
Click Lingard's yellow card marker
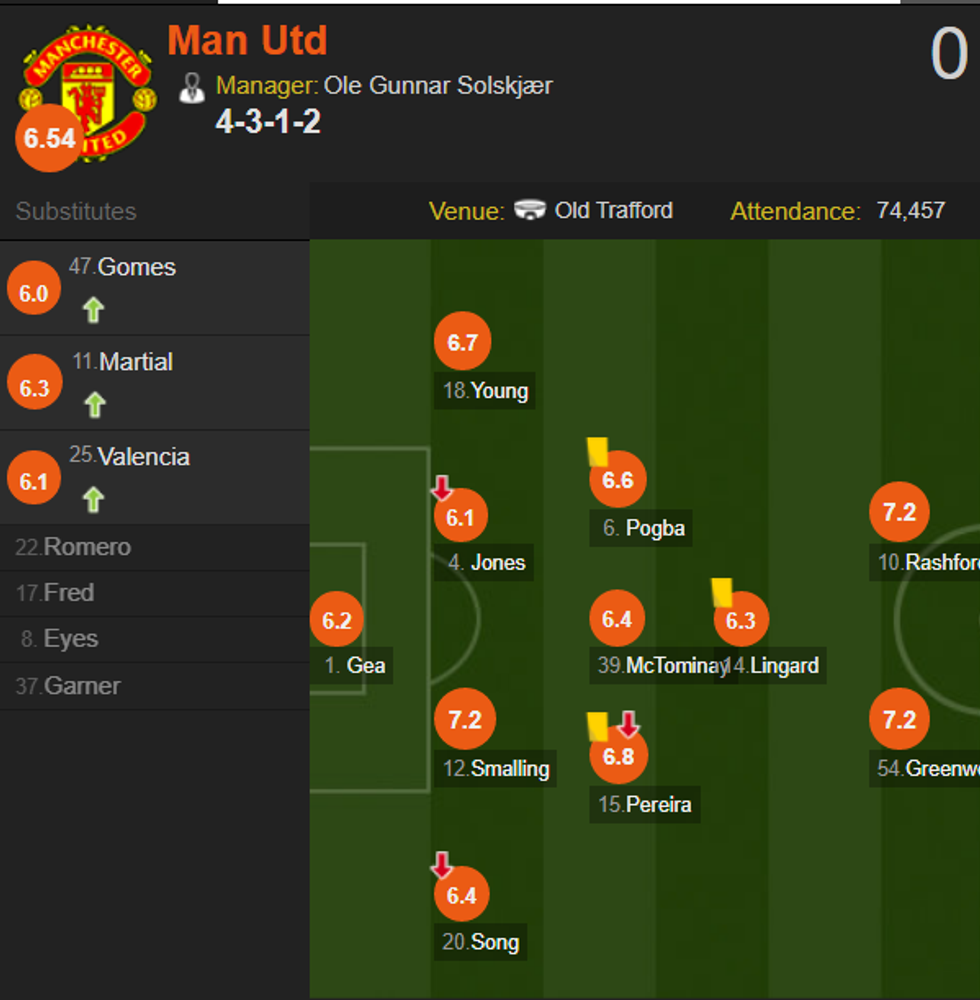click(x=723, y=591)
